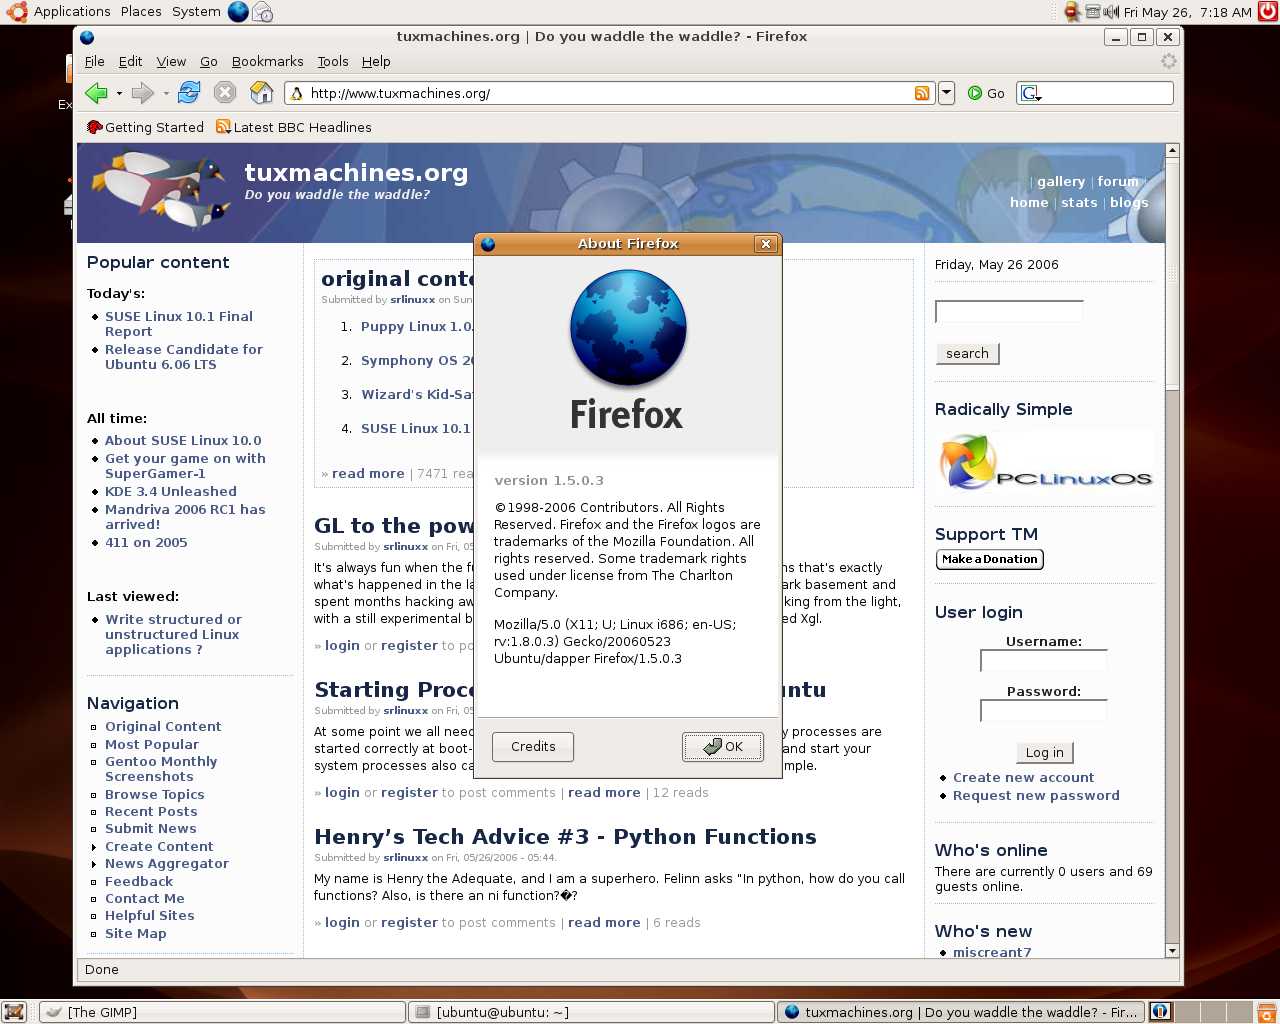Open Gentoo Monthly Screenshots navigation link

pos(161,769)
